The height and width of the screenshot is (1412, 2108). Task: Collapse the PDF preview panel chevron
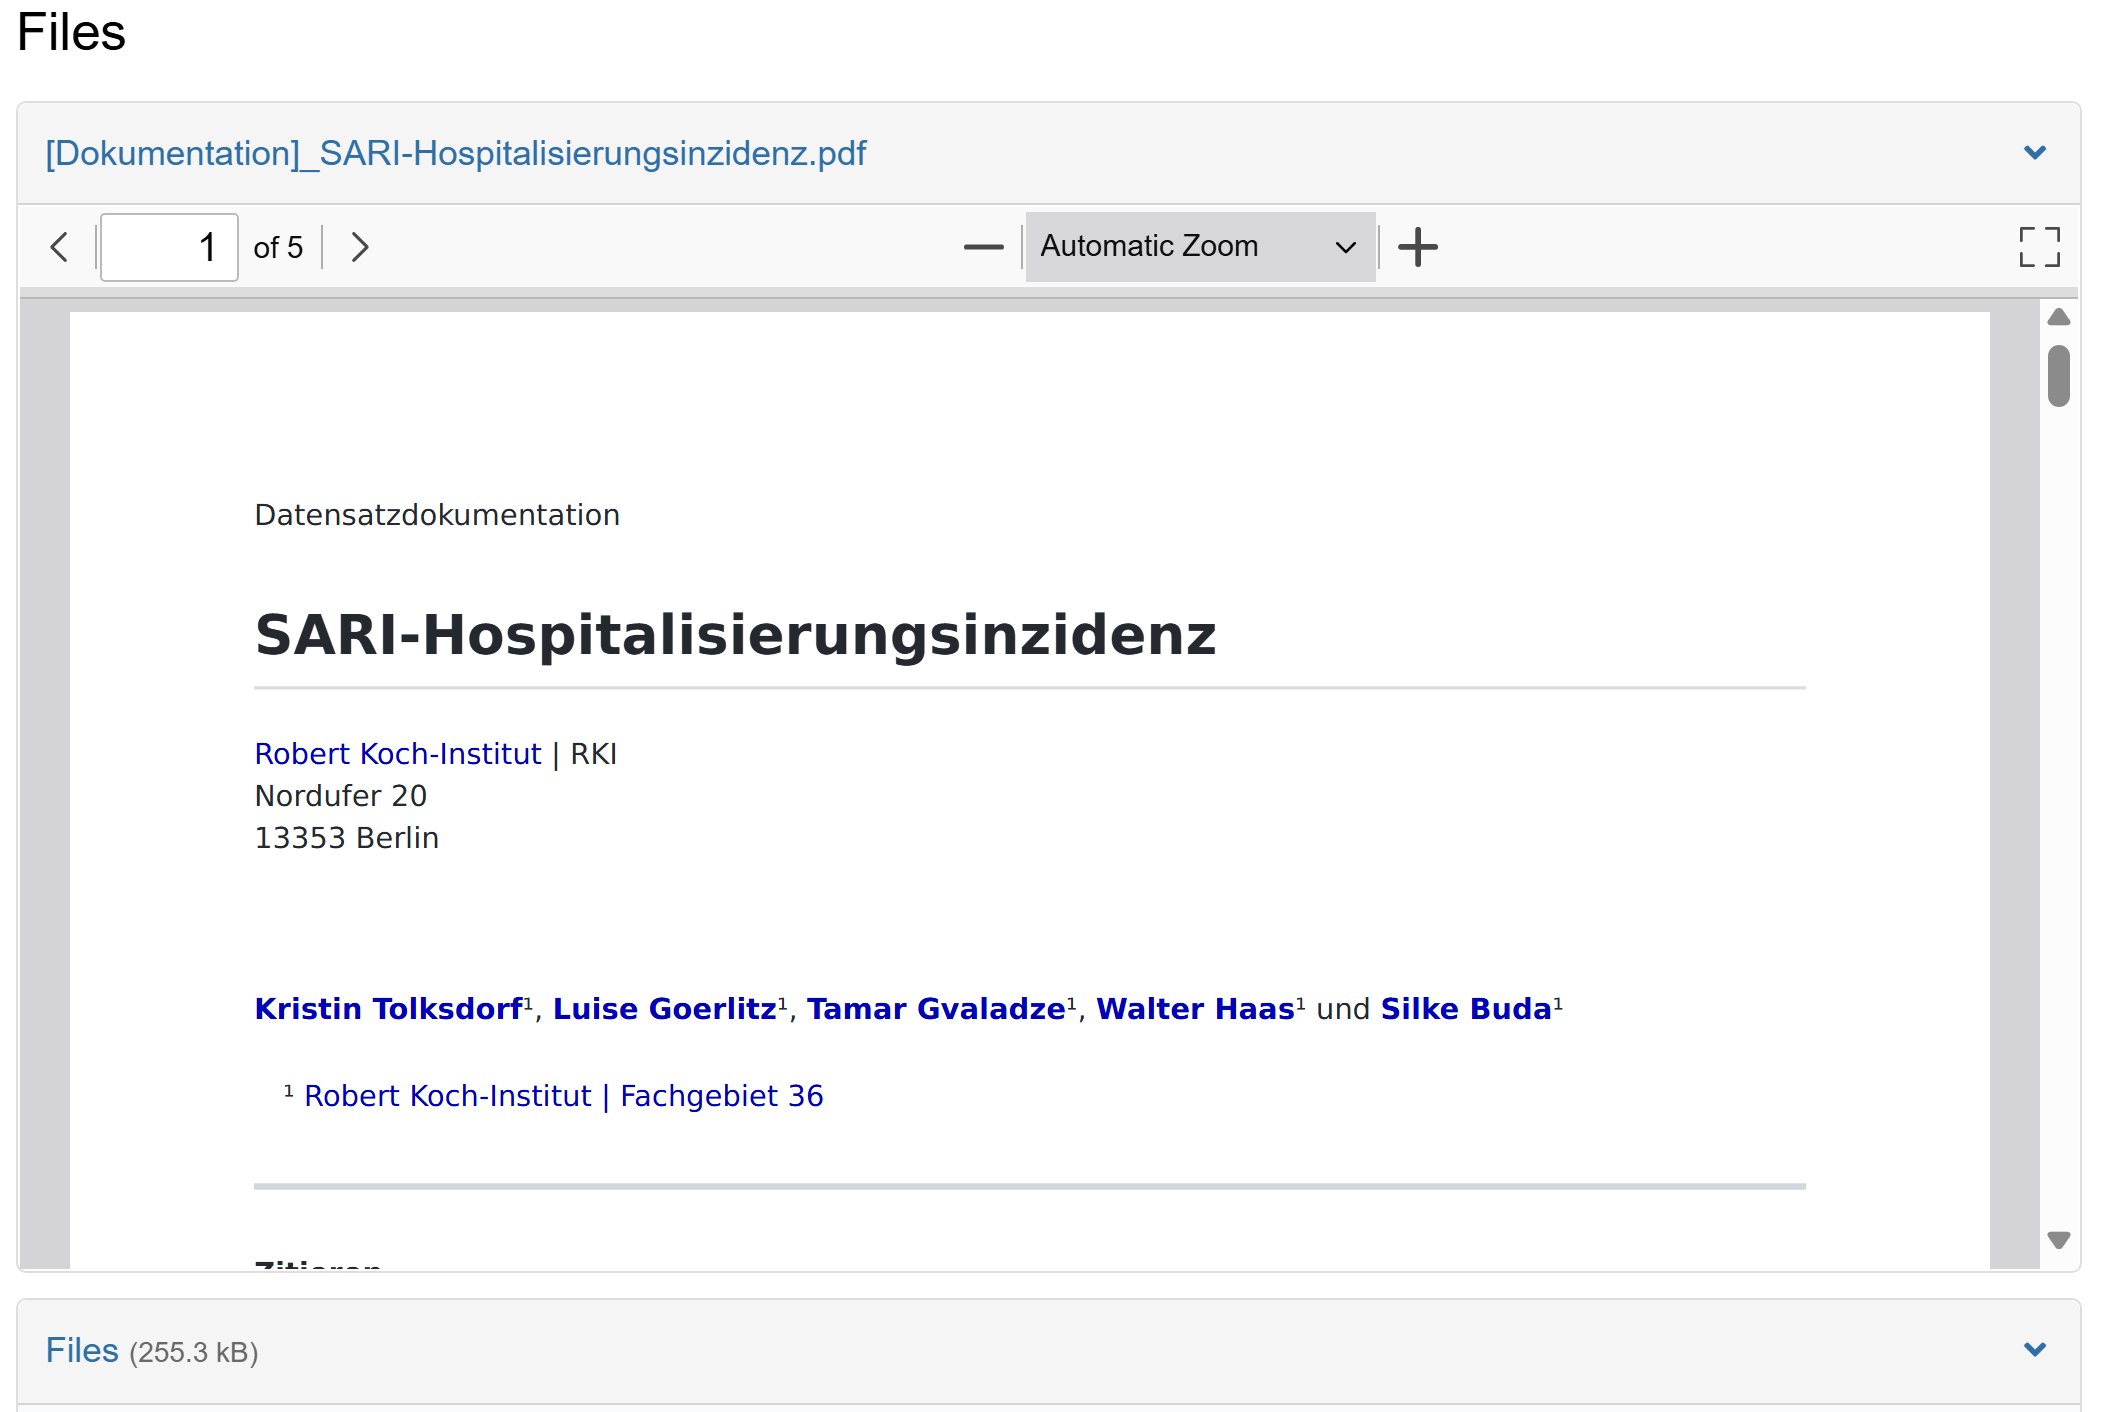(x=2034, y=153)
